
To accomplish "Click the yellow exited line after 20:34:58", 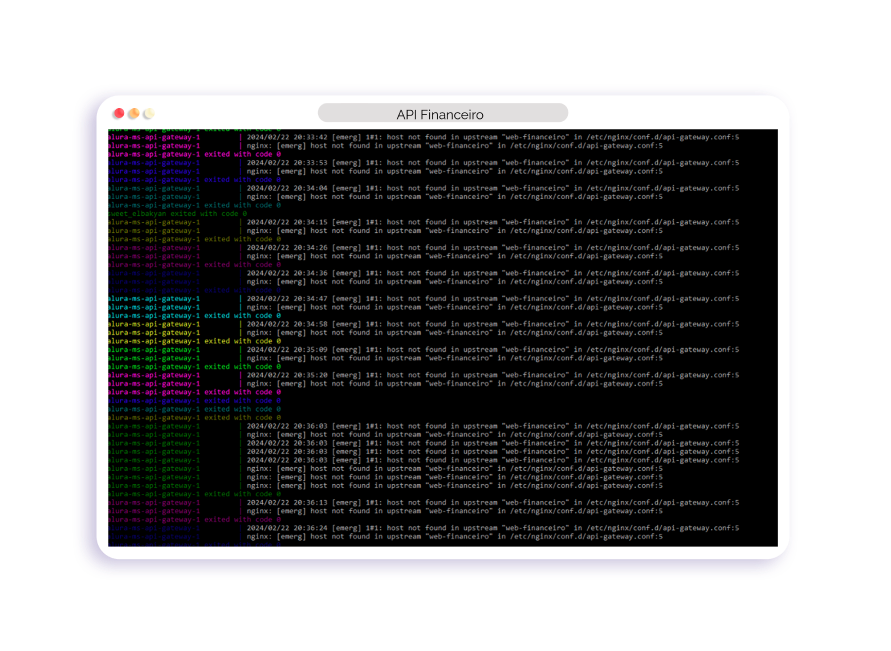I will pyautogui.click(x=194, y=341).
